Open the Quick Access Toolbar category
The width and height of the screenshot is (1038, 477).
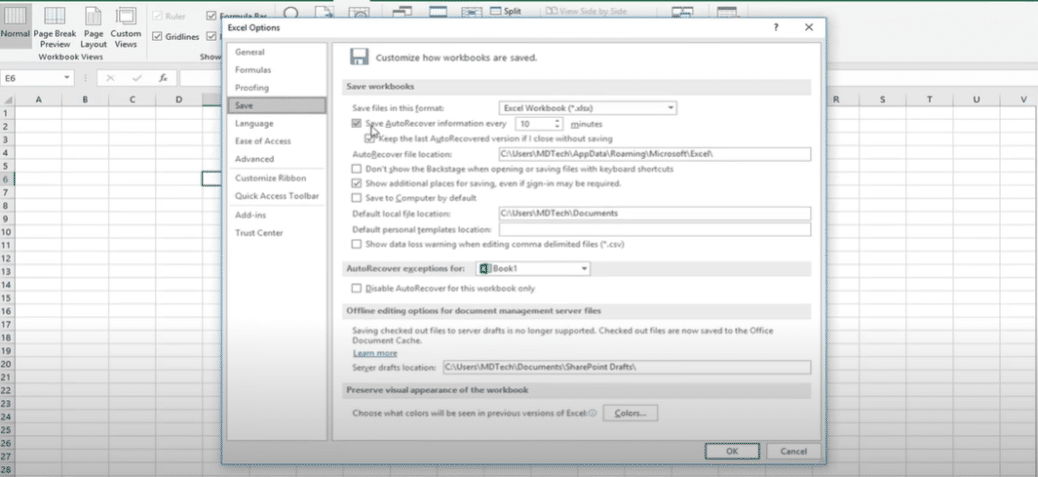(276, 196)
